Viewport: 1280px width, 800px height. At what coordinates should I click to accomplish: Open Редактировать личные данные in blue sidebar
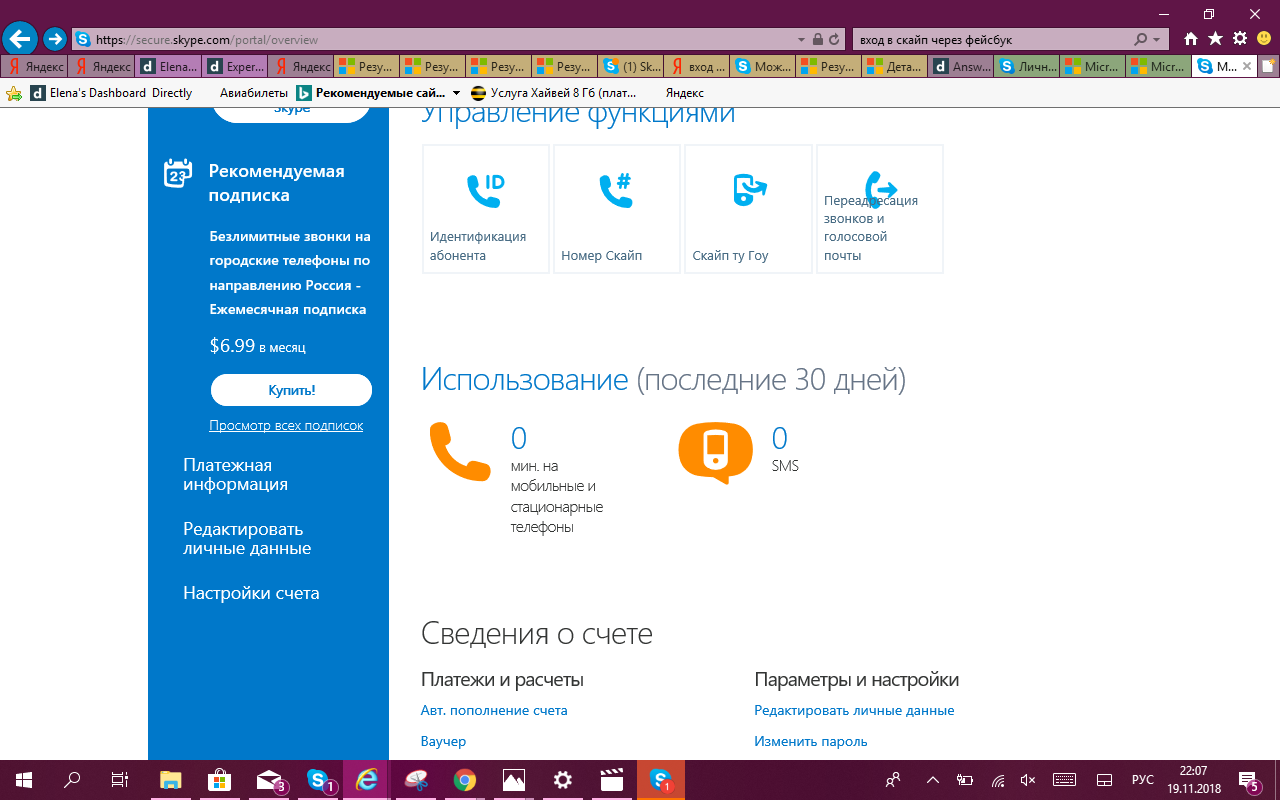click(x=247, y=539)
